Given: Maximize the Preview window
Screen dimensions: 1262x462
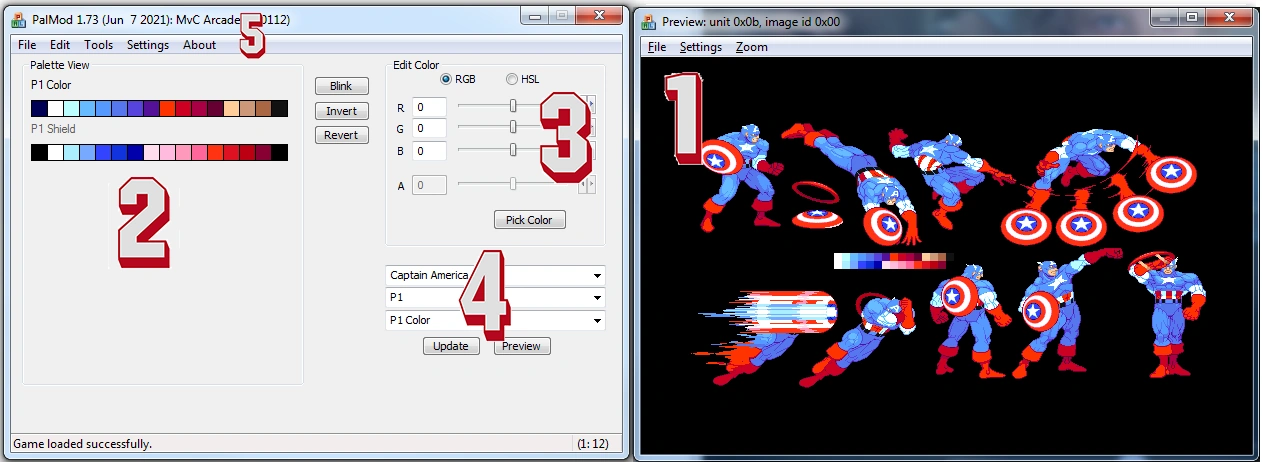Looking at the screenshot, I should click(1192, 17).
